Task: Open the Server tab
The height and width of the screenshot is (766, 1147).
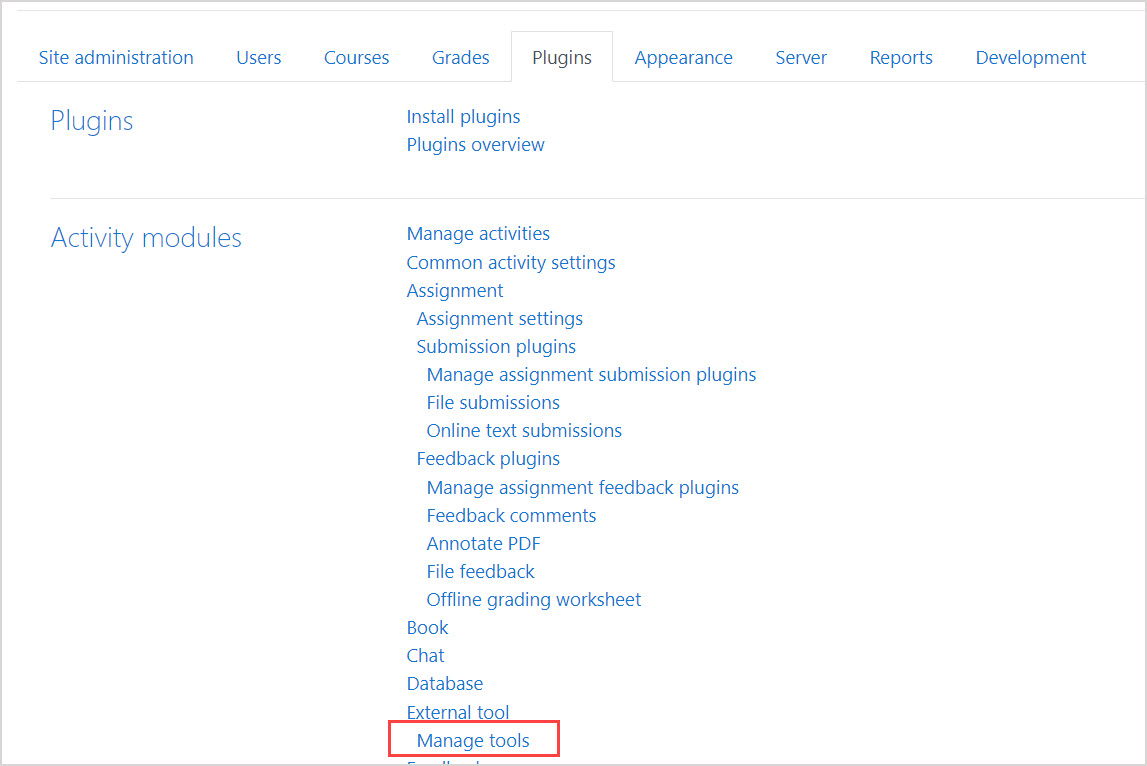Action: (x=800, y=57)
